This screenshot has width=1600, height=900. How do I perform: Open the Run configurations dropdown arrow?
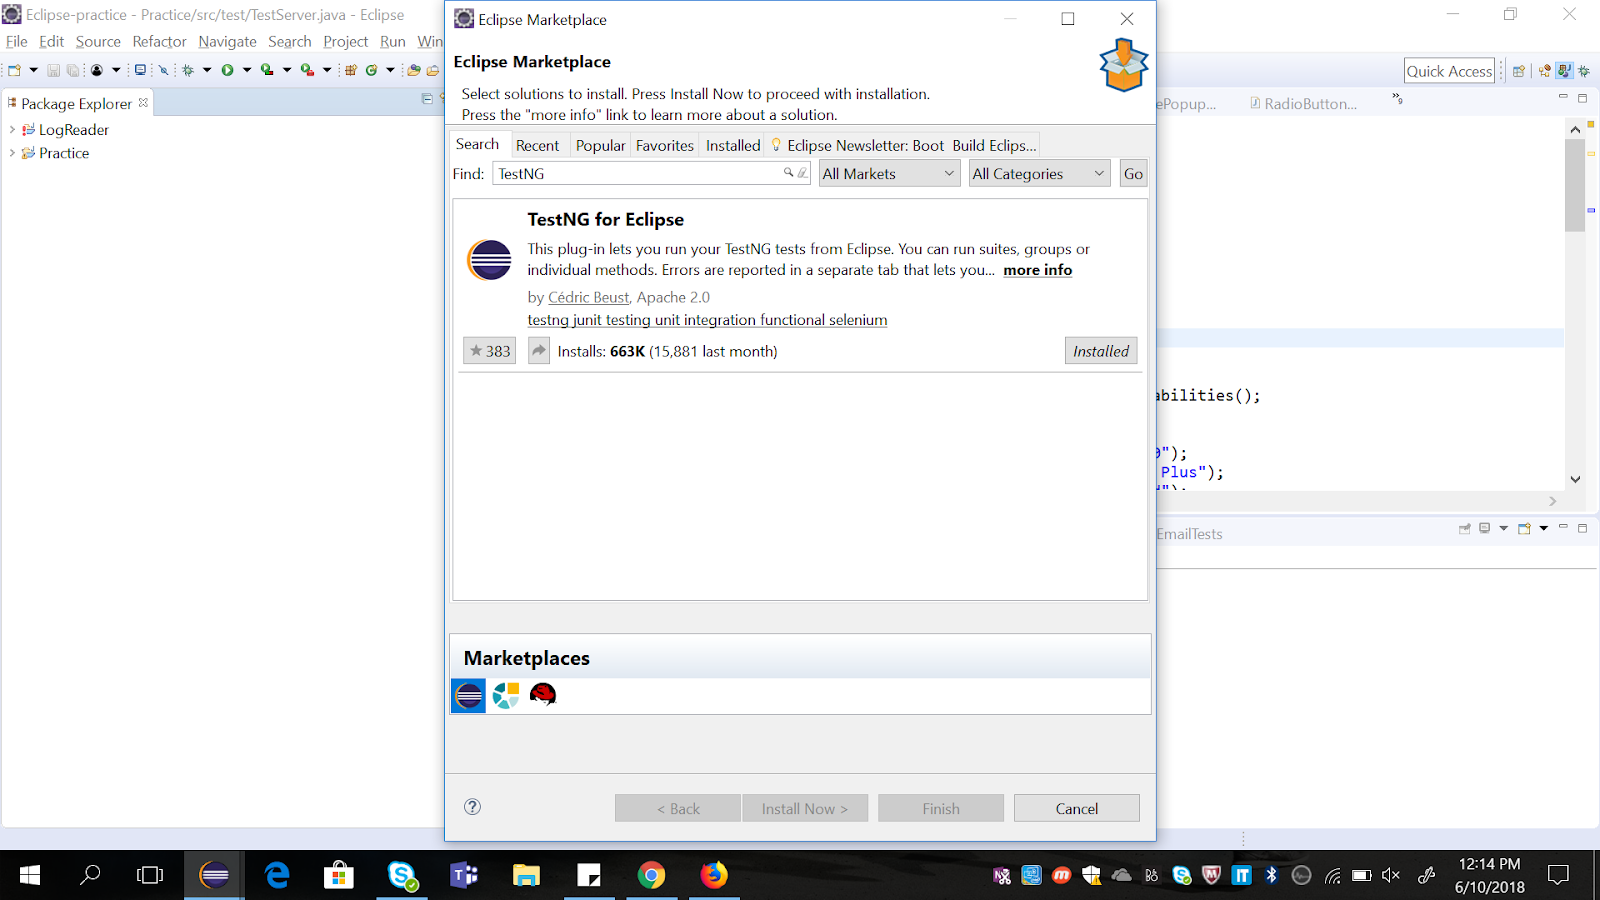[247, 70]
